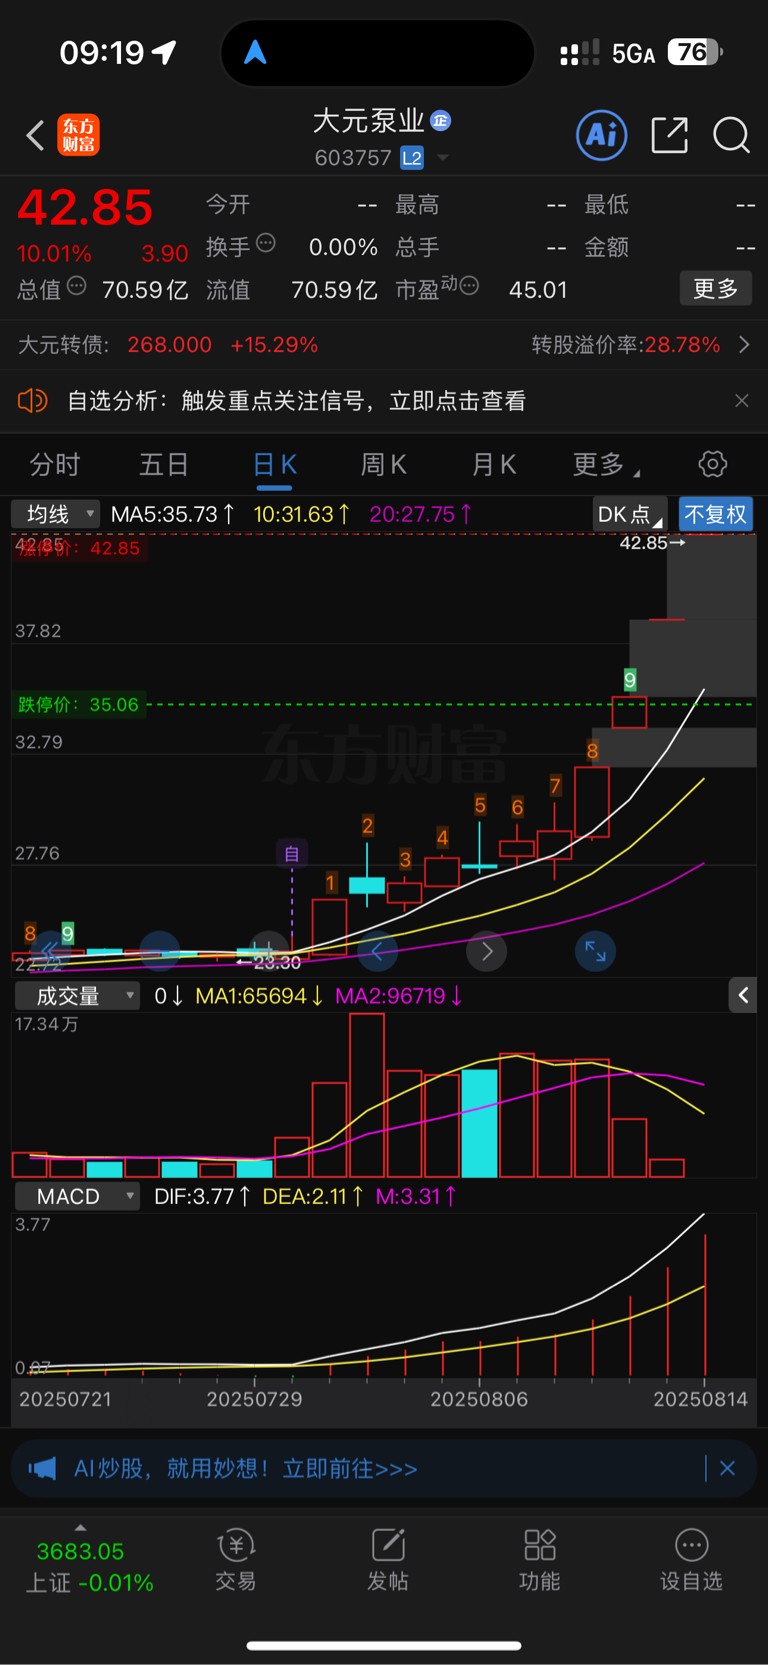
Task: Expand the 更多 chart periods menu
Action: tap(606, 465)
